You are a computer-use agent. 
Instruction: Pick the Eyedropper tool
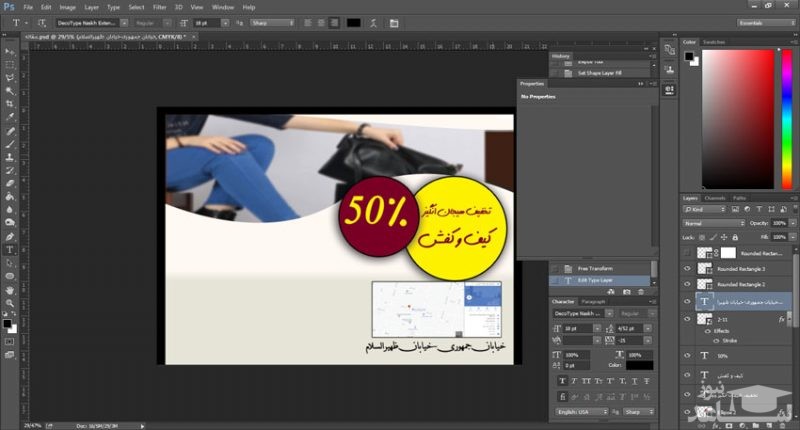10,117
